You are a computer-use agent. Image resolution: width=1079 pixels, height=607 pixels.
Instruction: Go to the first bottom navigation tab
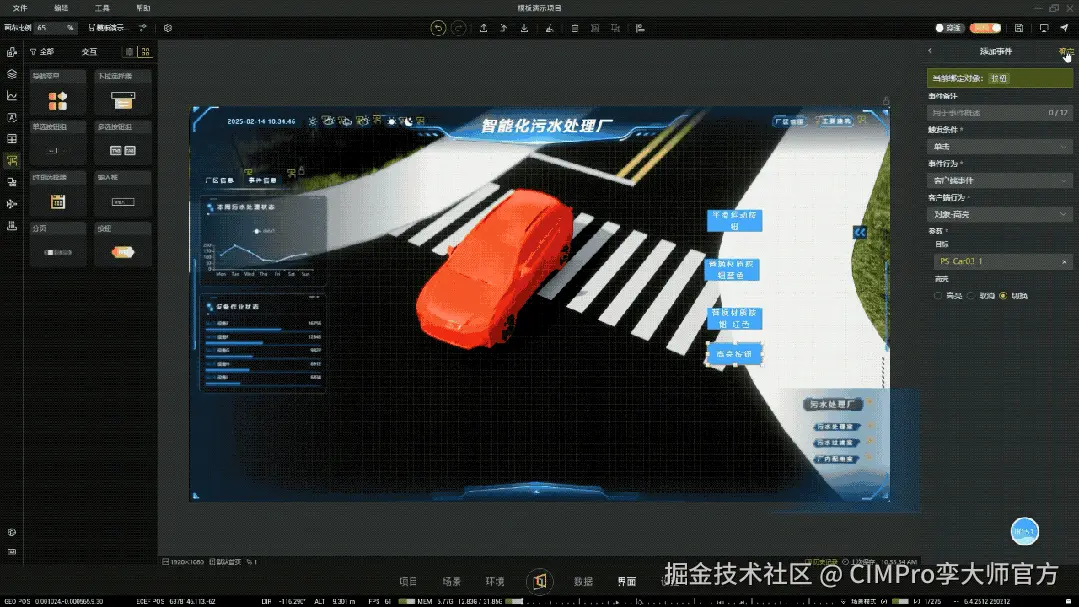click(408, 582)
